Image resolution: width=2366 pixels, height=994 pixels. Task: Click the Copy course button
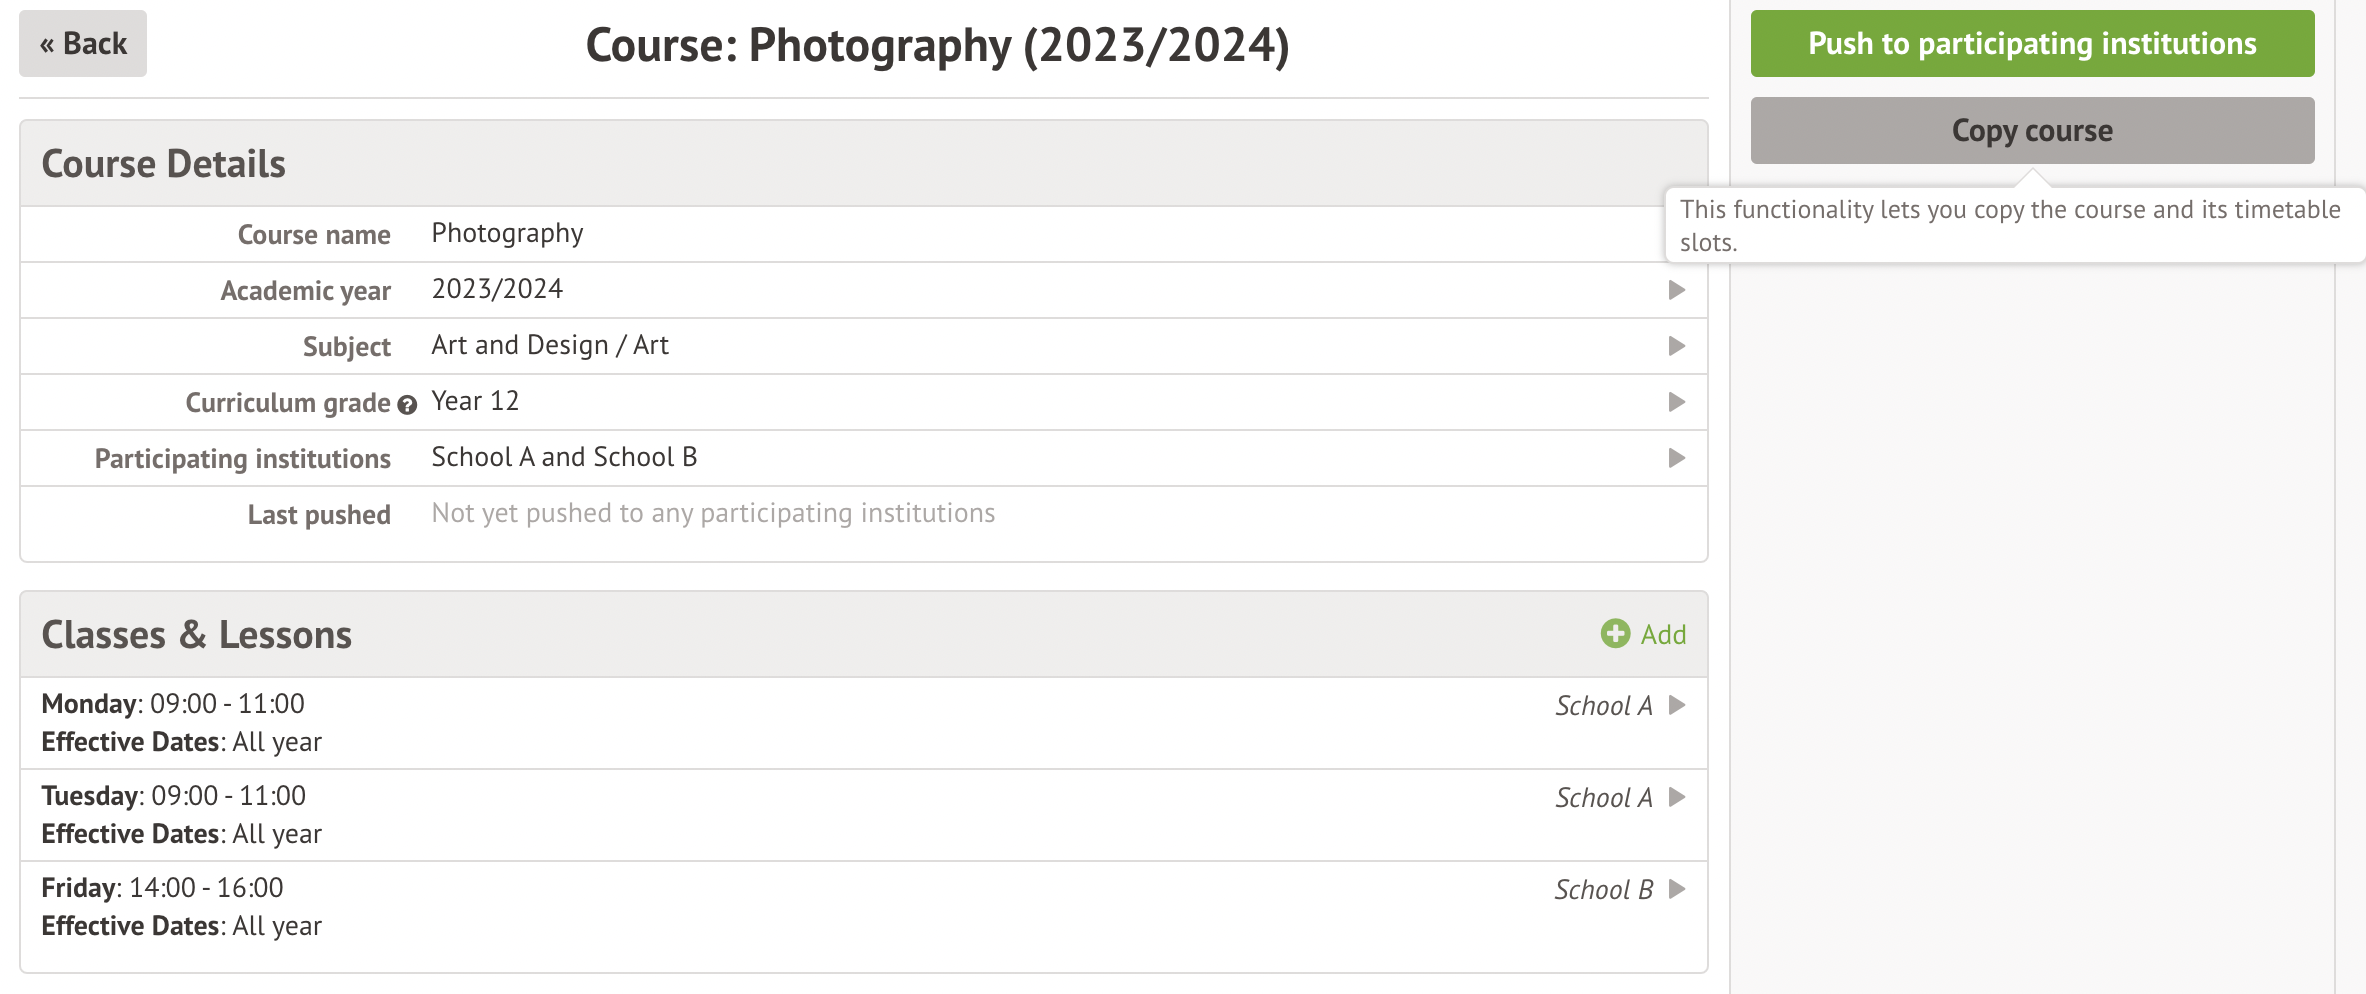pyautogui.click(x=2032, y=131)
